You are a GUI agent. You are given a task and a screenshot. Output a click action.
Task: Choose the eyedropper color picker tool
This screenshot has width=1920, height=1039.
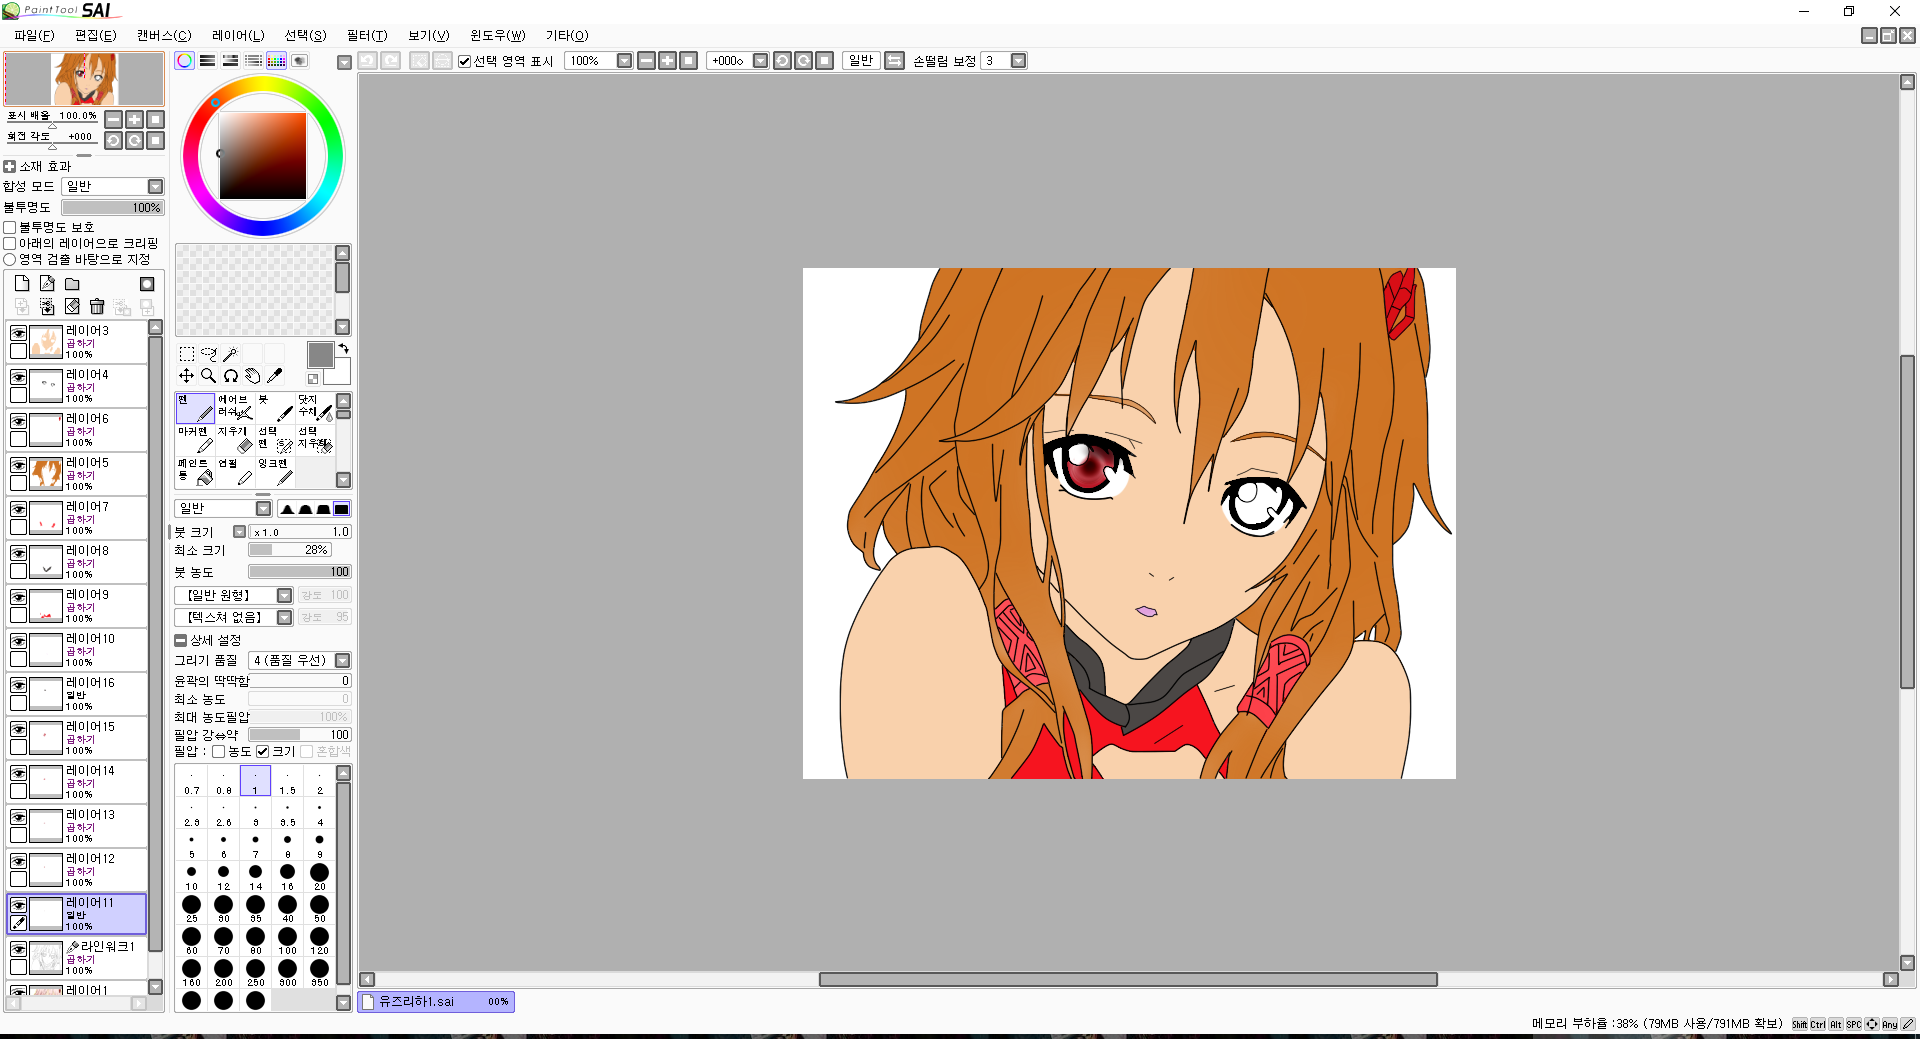275,376
